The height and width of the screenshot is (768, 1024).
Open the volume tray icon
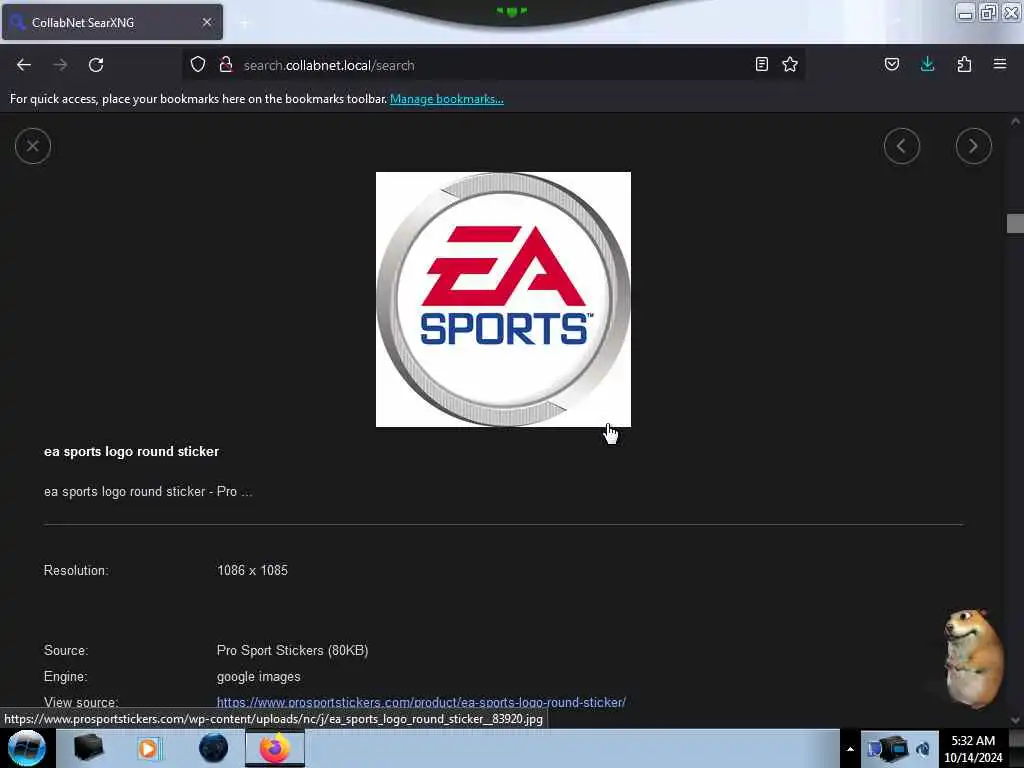click(923, 749)
